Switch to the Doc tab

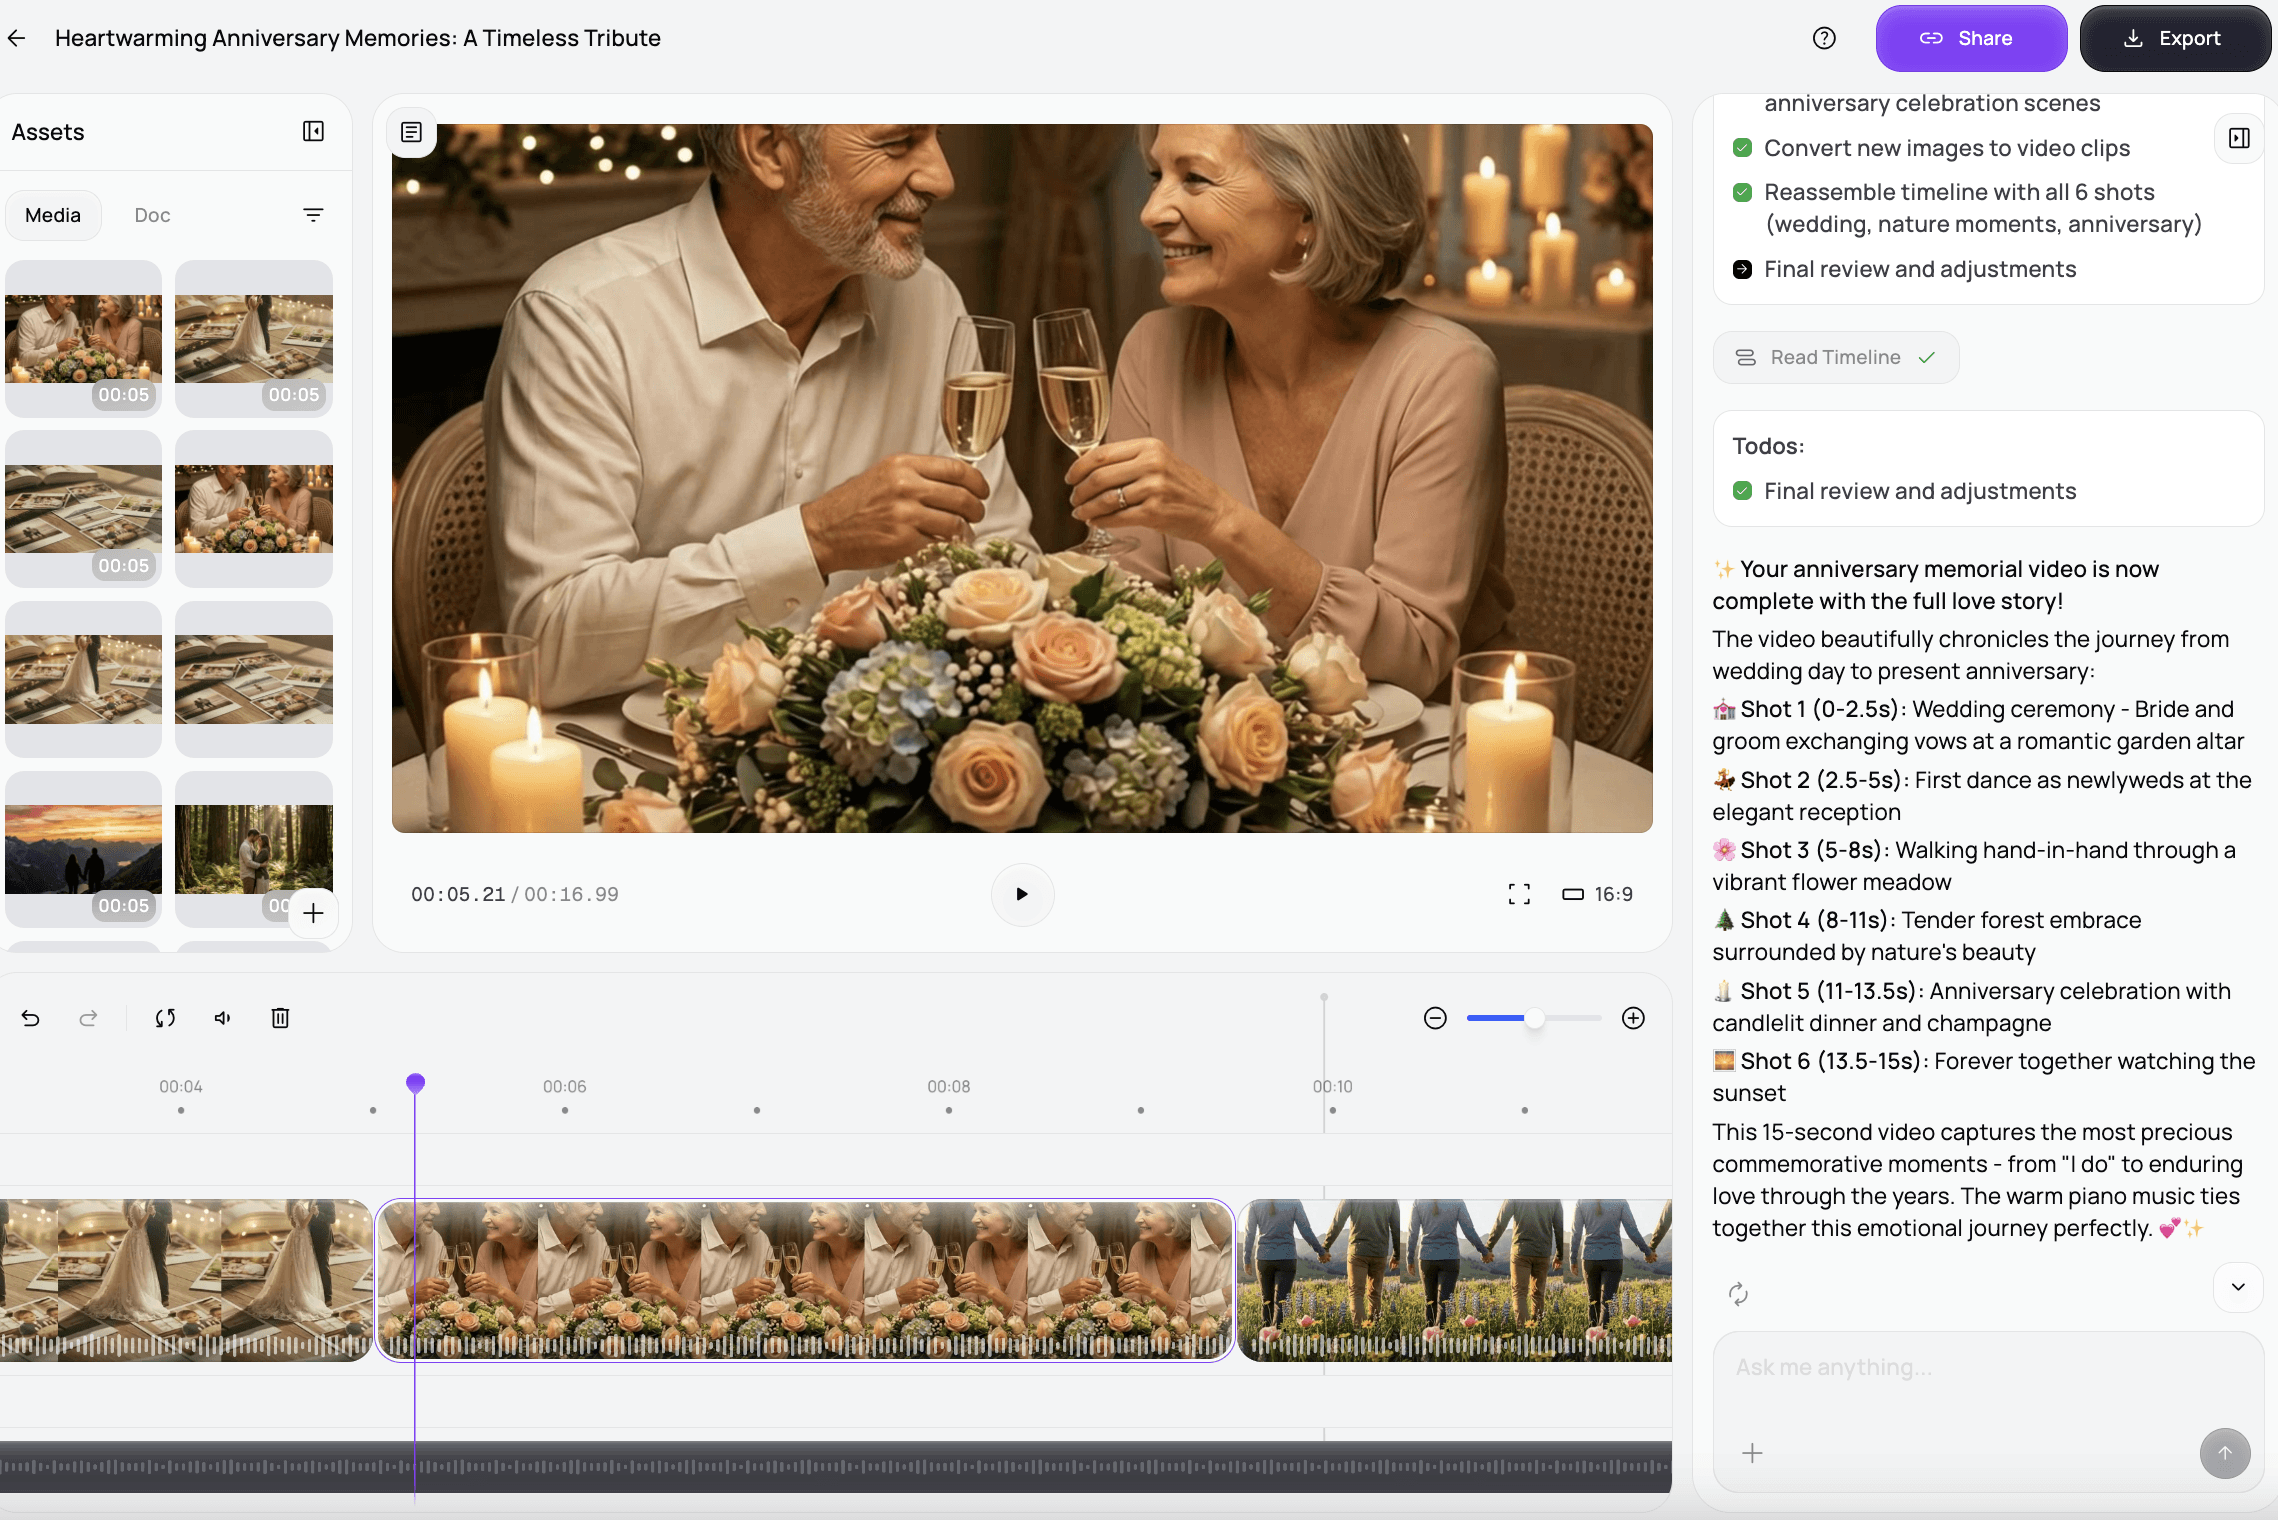pyautogui.click(x=152, y=215)
